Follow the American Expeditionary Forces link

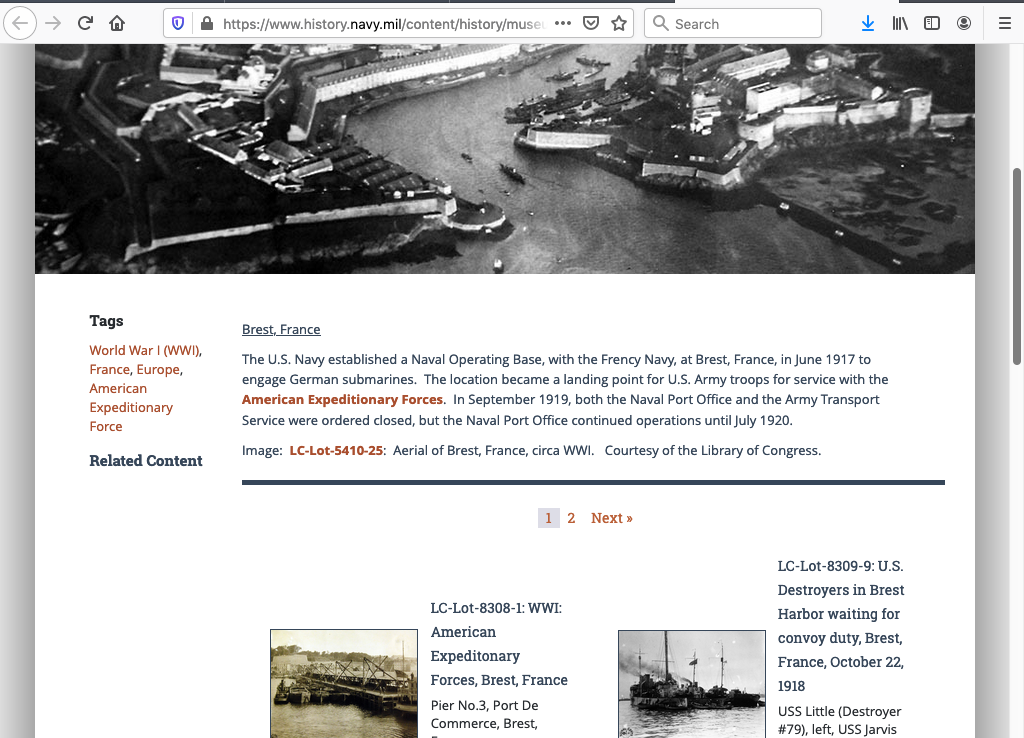pyautogui.click(x=342, y=399)
